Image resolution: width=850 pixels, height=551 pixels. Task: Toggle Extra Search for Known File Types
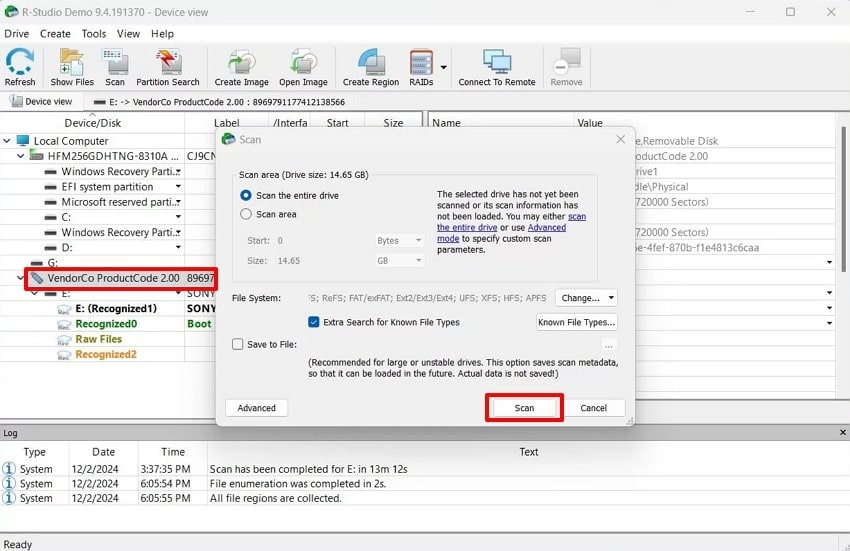pyautogui.click(x=313, y=322)
